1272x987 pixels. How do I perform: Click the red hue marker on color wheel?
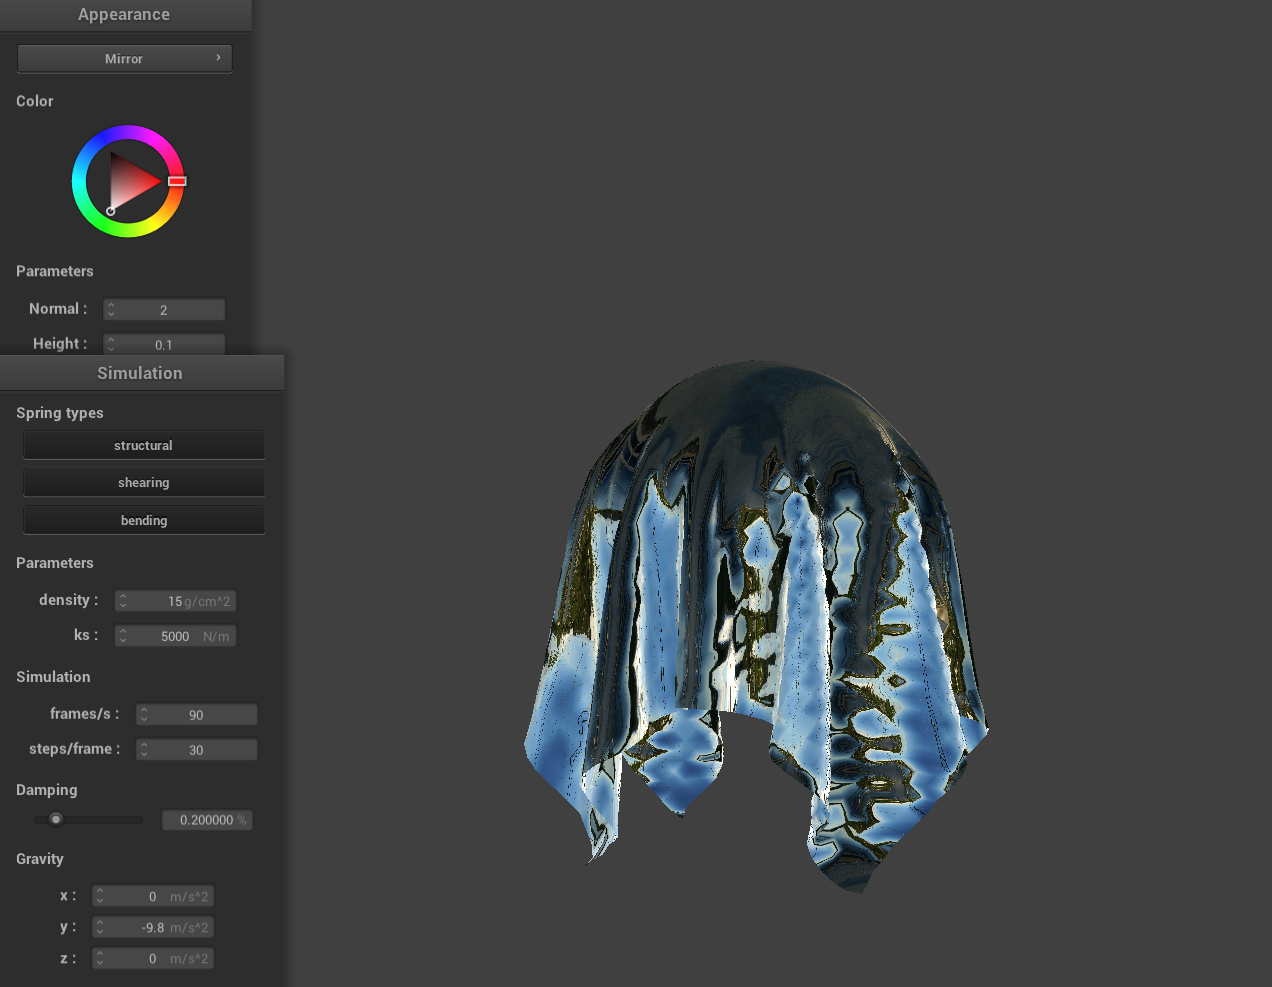click(177, 181)
